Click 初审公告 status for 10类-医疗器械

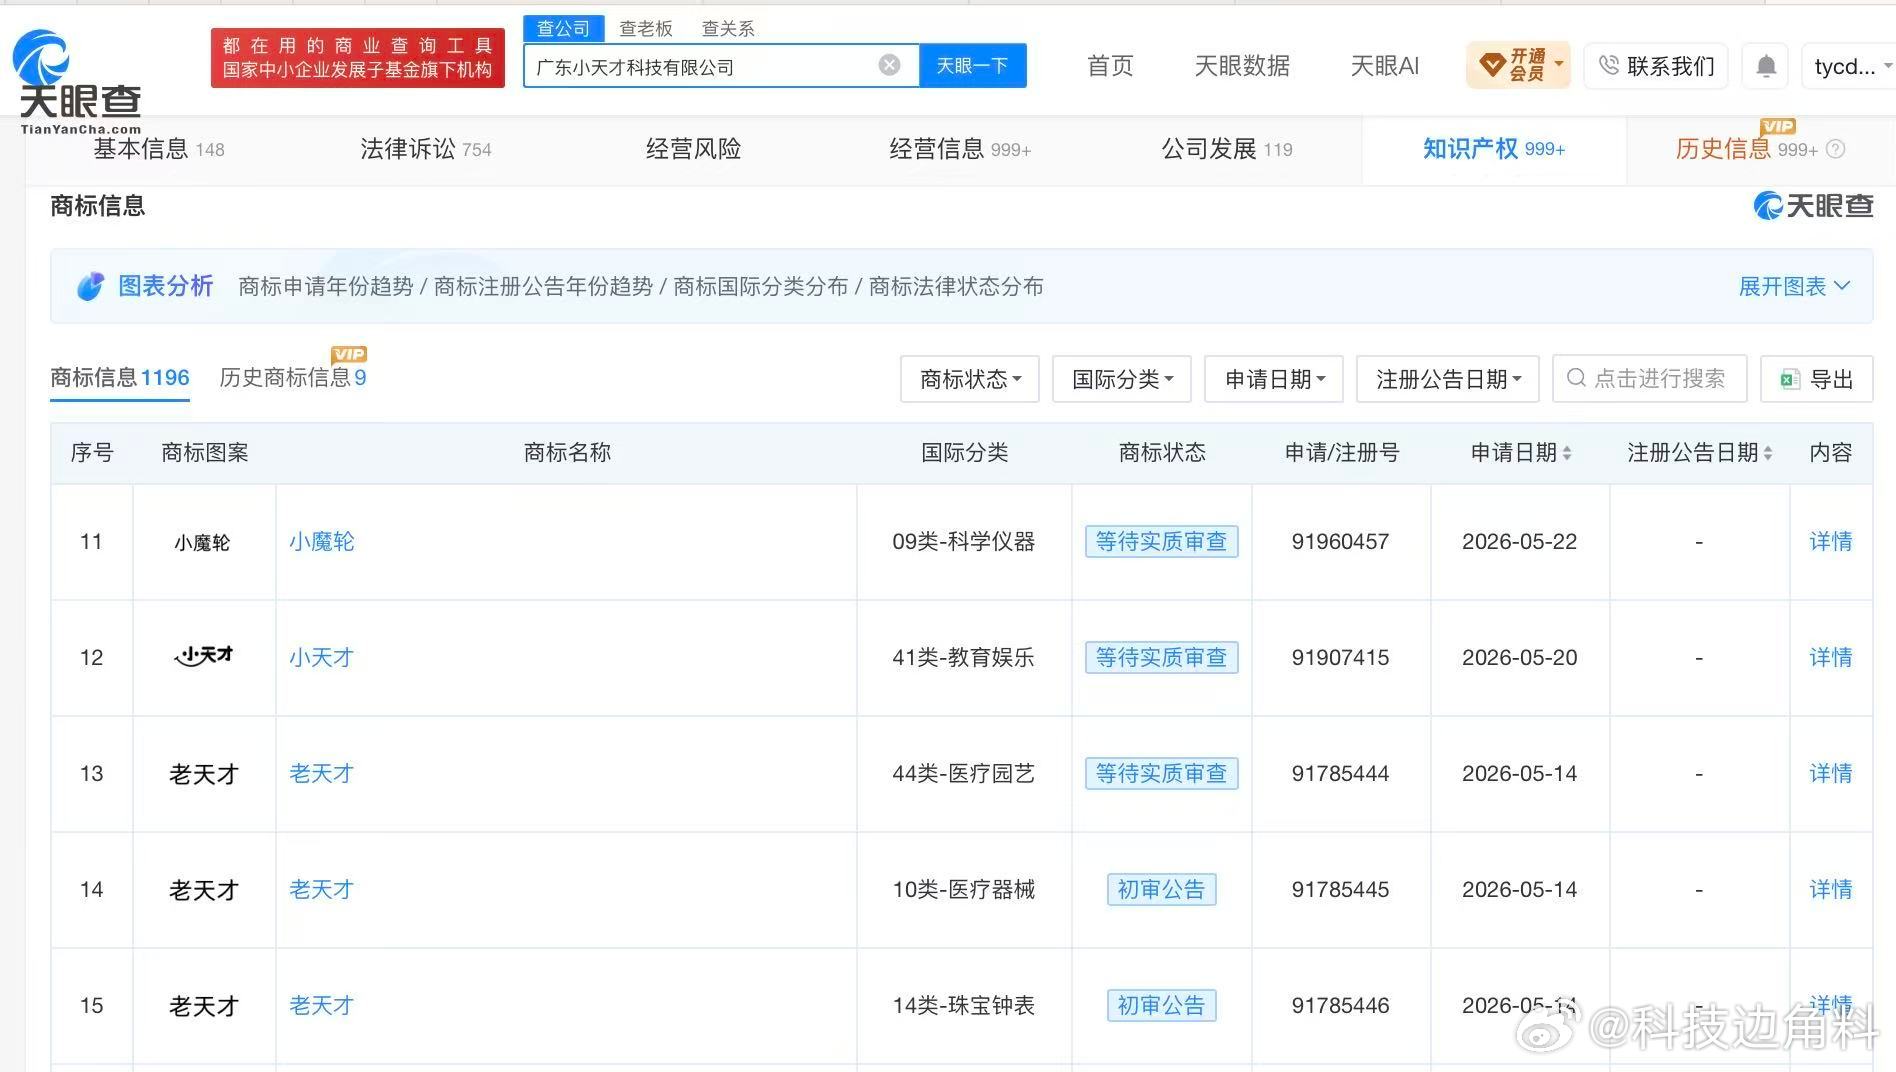pyautogui.click(x=1161, y=889)
